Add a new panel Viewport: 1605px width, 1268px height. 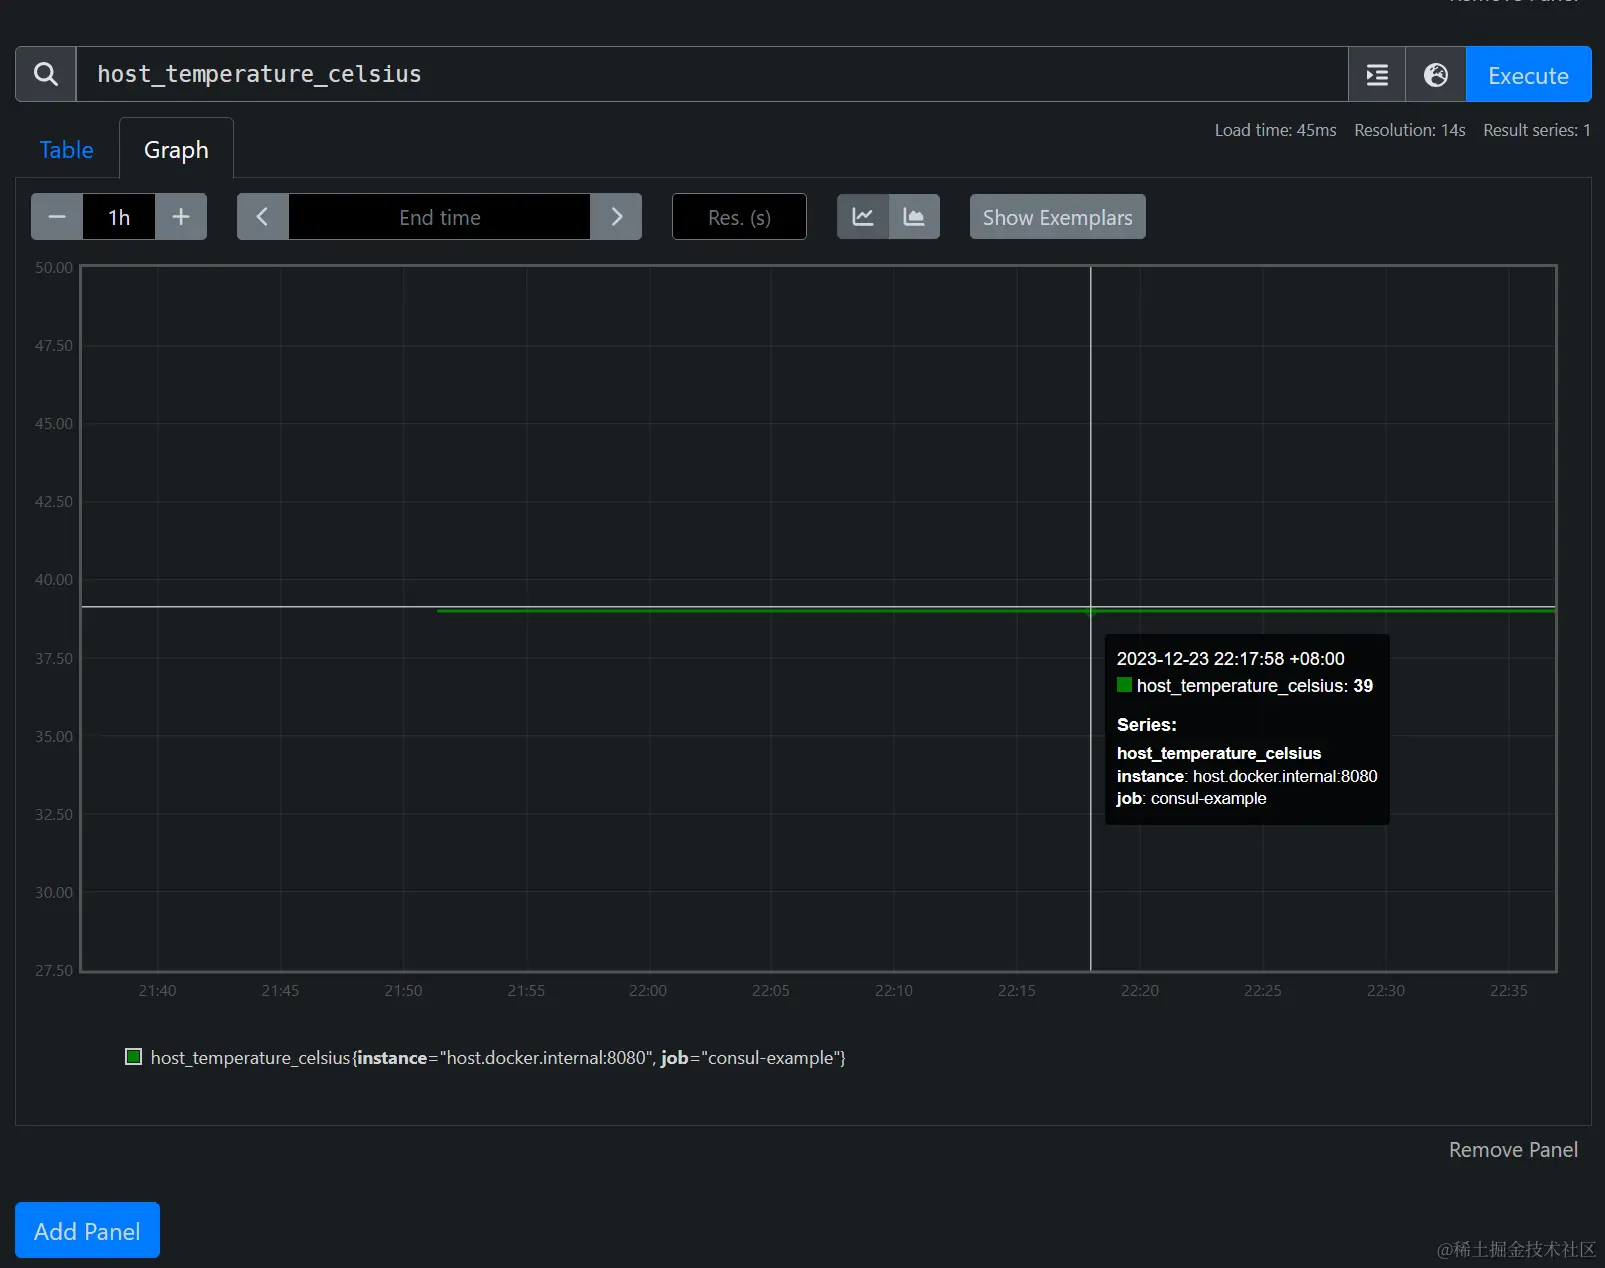(x=87, y=1231)
